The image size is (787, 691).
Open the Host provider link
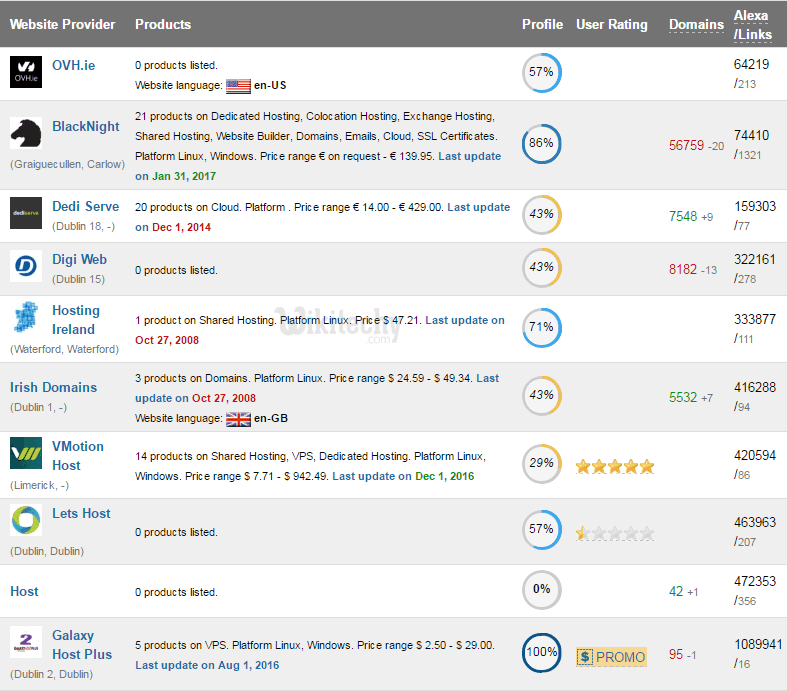(24, 591)
